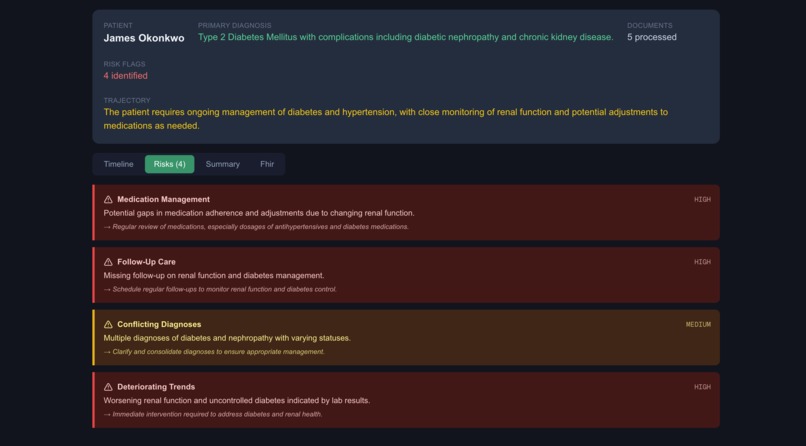Viewport: 806px width, 446px height.
Task: Click the DOCUMENTS field label
Action: [650, 26]
